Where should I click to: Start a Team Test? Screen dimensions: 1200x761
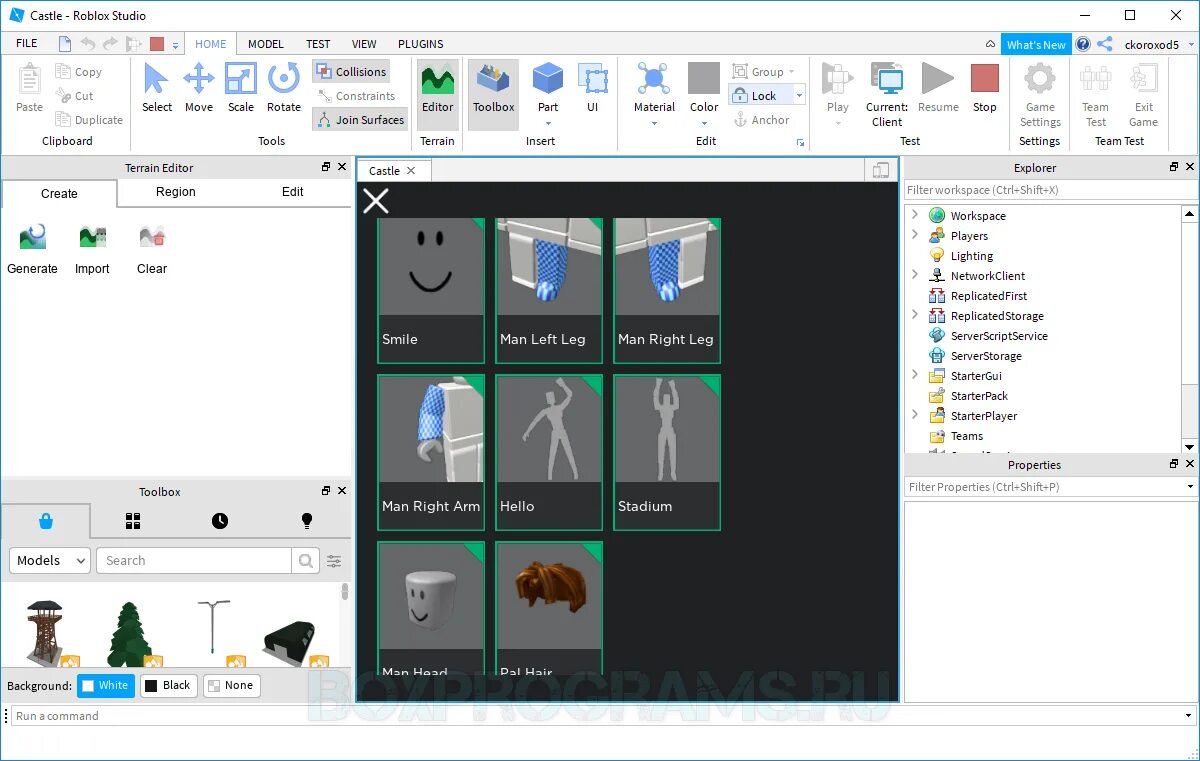pyautogui.click(x=1096, y=94)
